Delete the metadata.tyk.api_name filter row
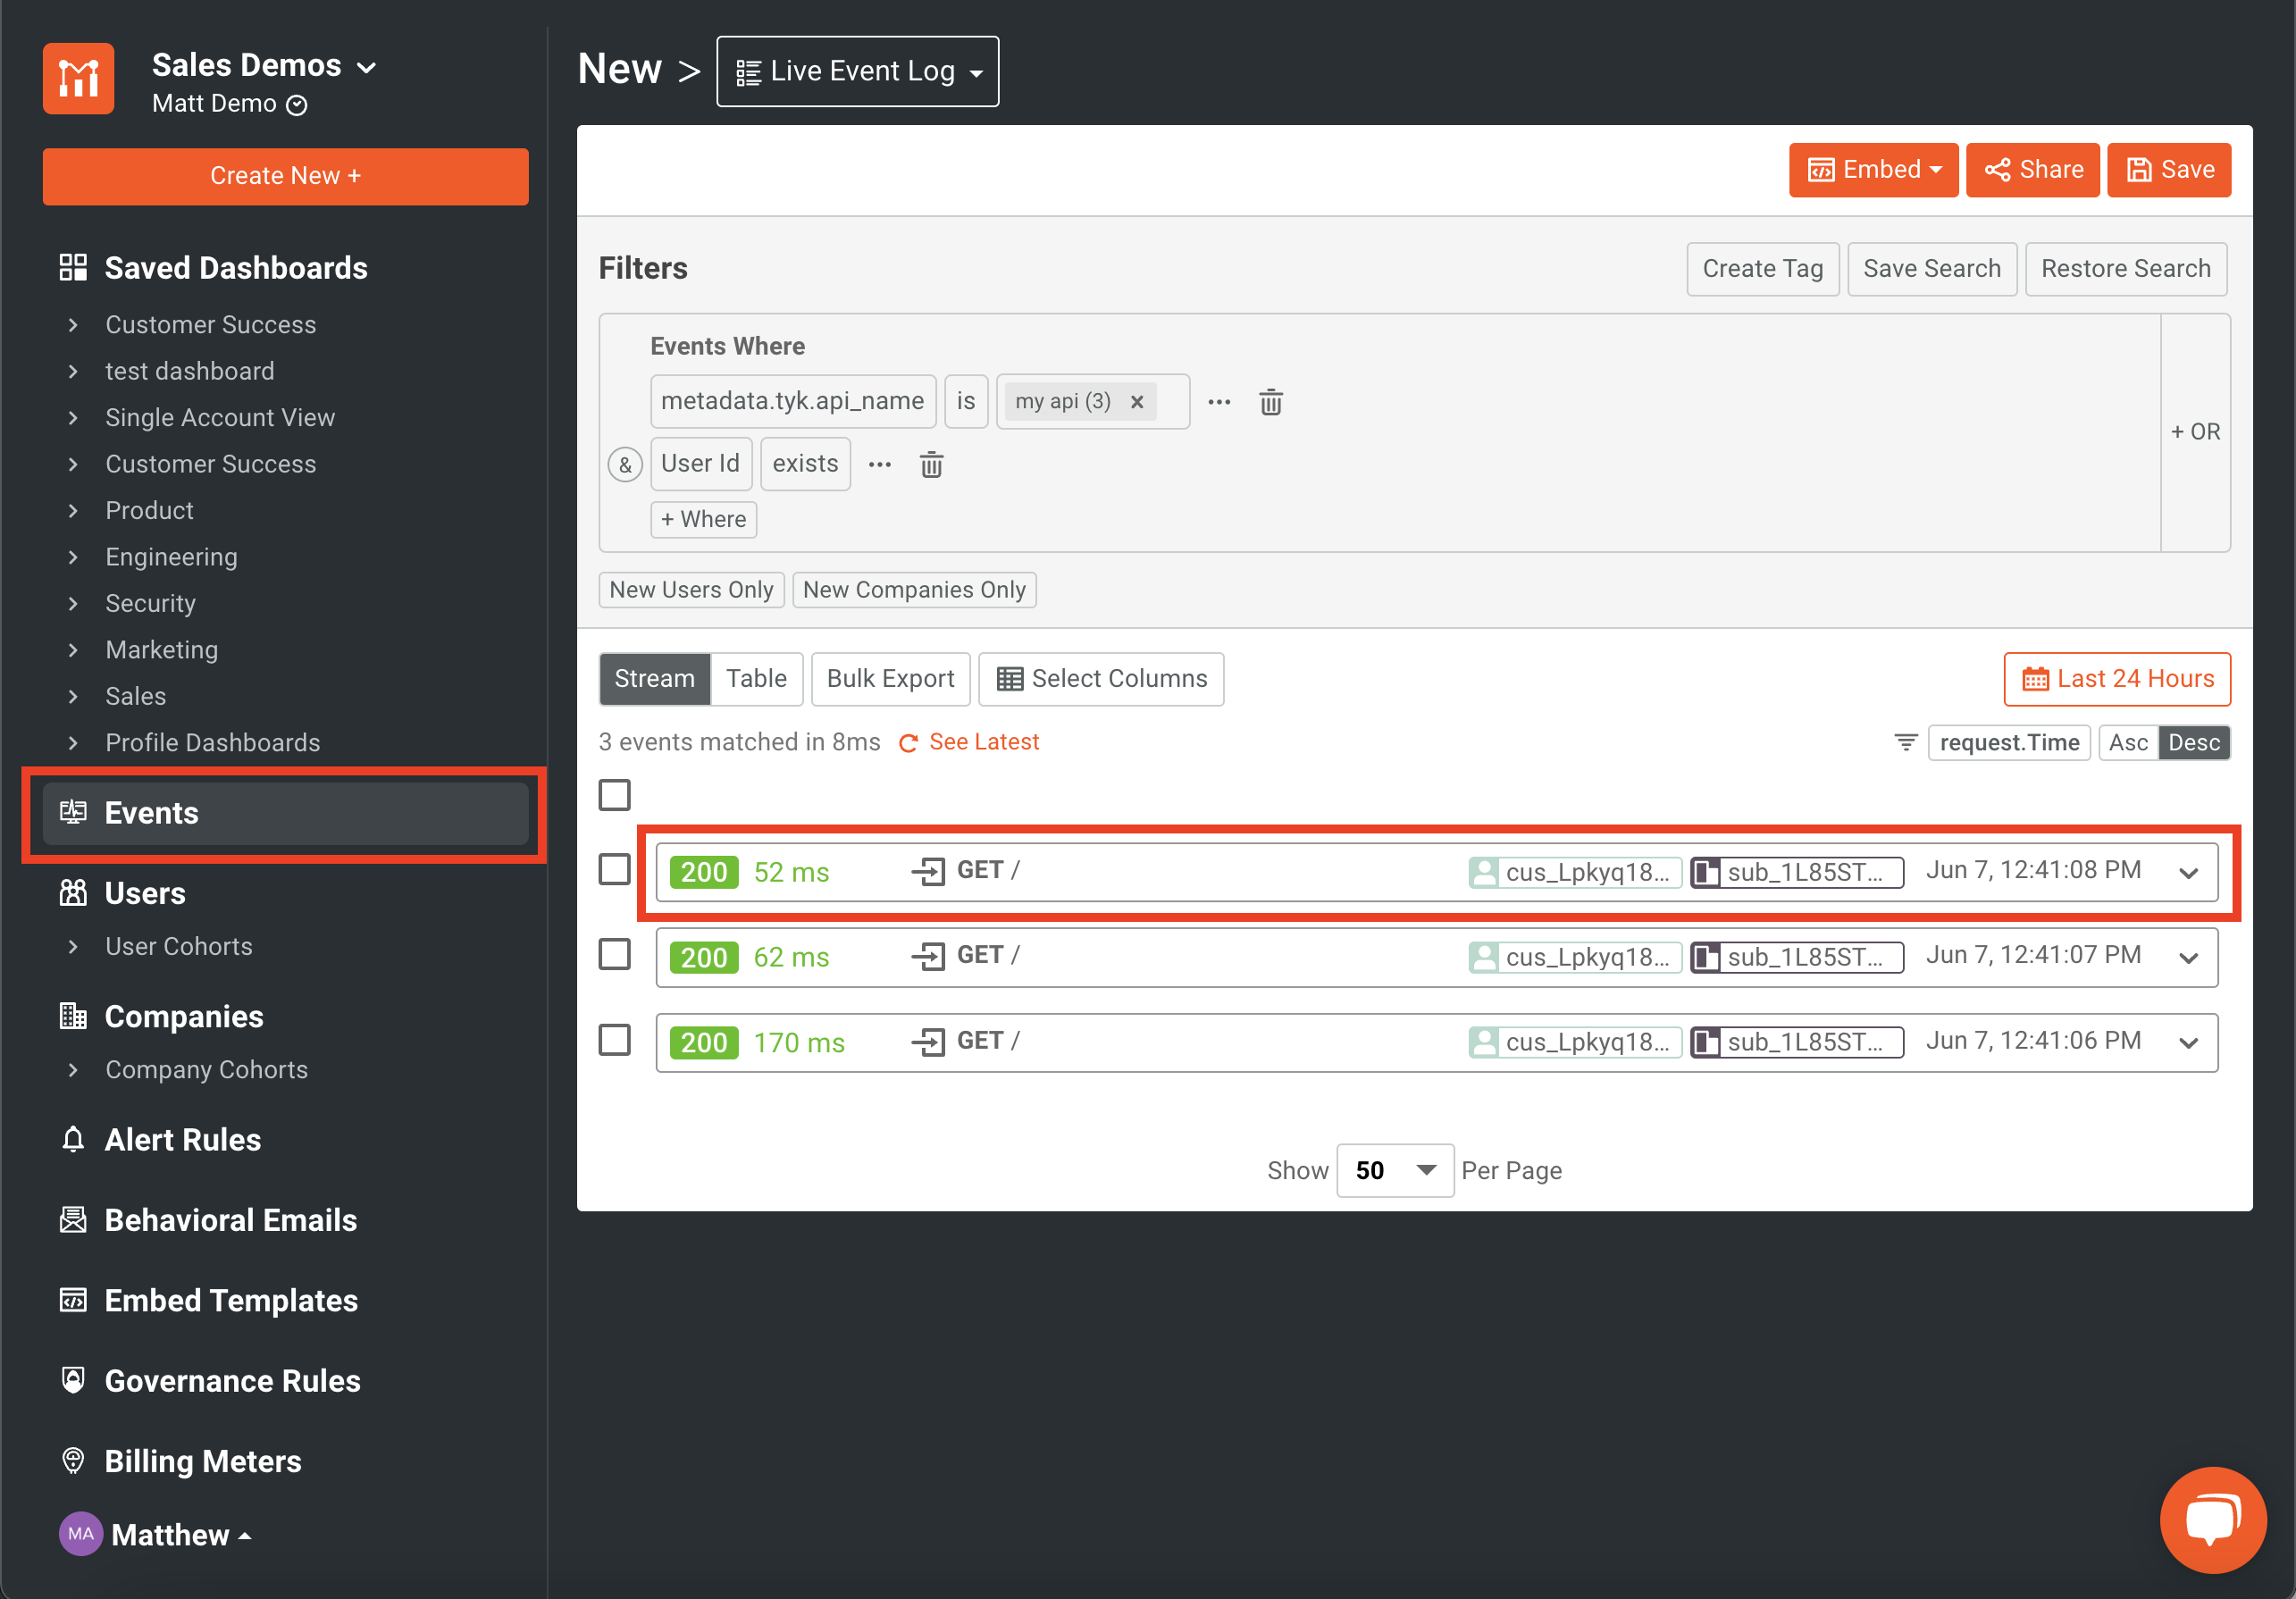 point(1270,402)
